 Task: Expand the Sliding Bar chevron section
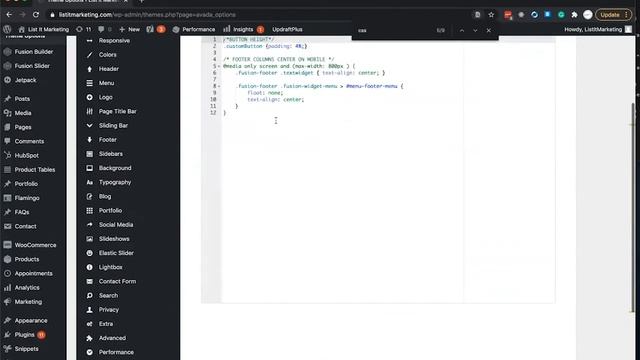click(113, 125)
